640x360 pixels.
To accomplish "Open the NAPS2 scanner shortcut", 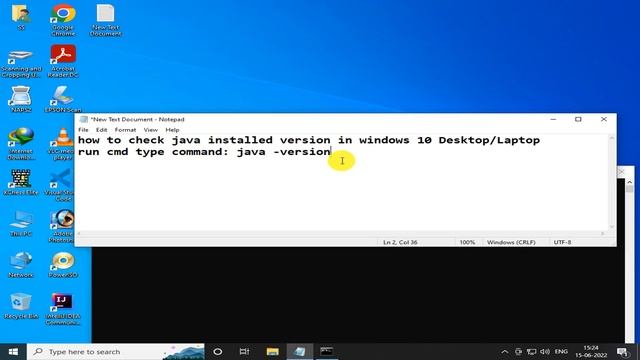I will pos(21,99).
